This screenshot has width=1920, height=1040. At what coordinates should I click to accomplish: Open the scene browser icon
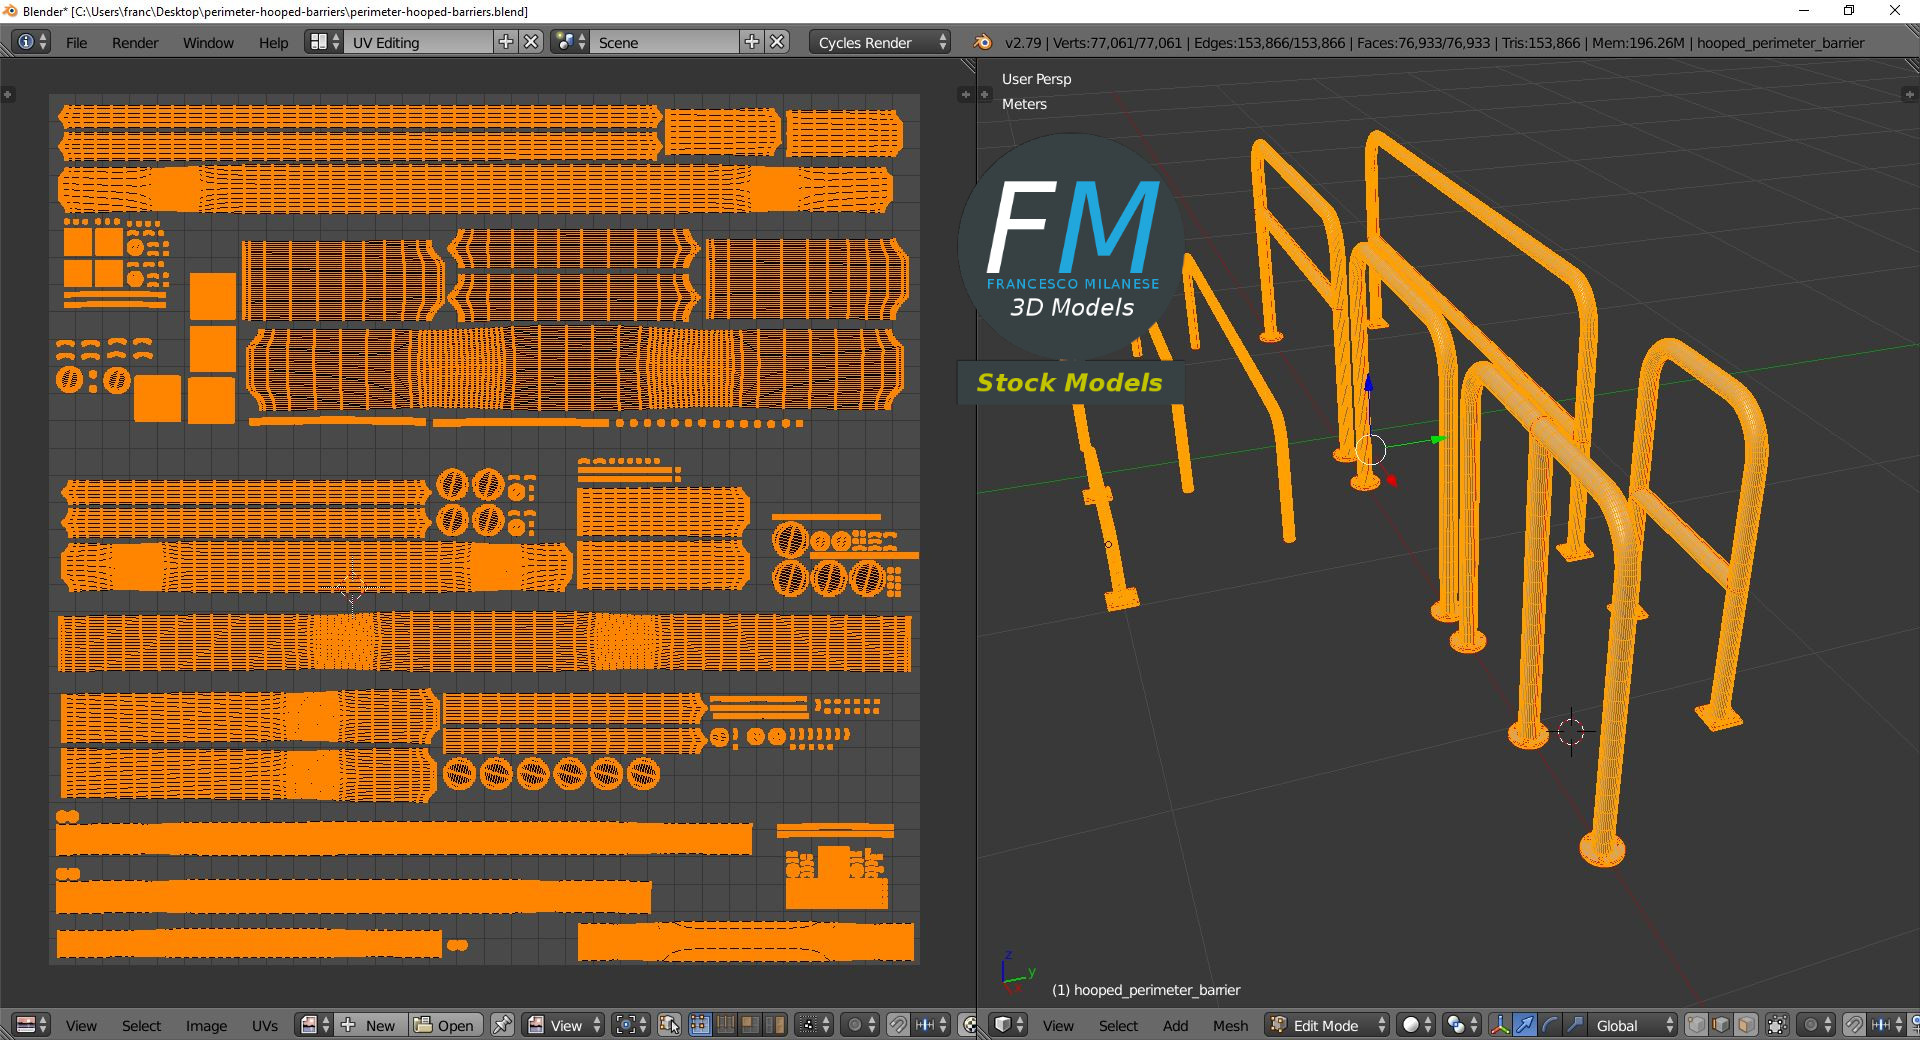[x=570, y=42]
